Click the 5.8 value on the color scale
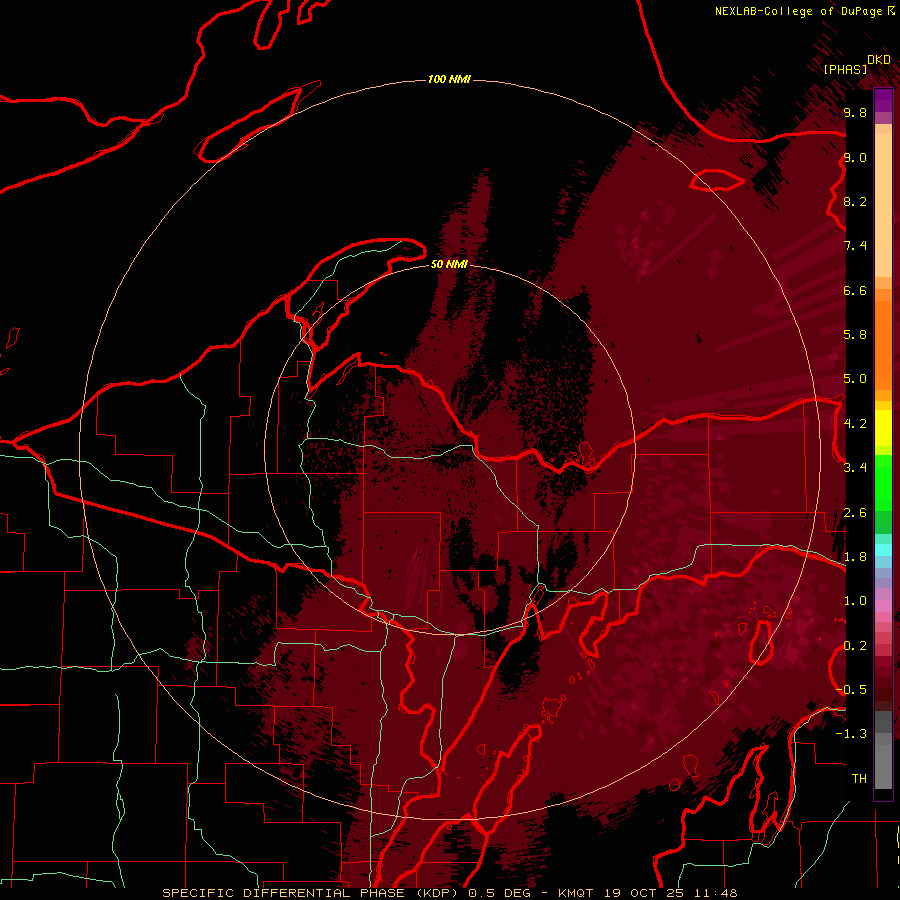 [x=855, y=335]
